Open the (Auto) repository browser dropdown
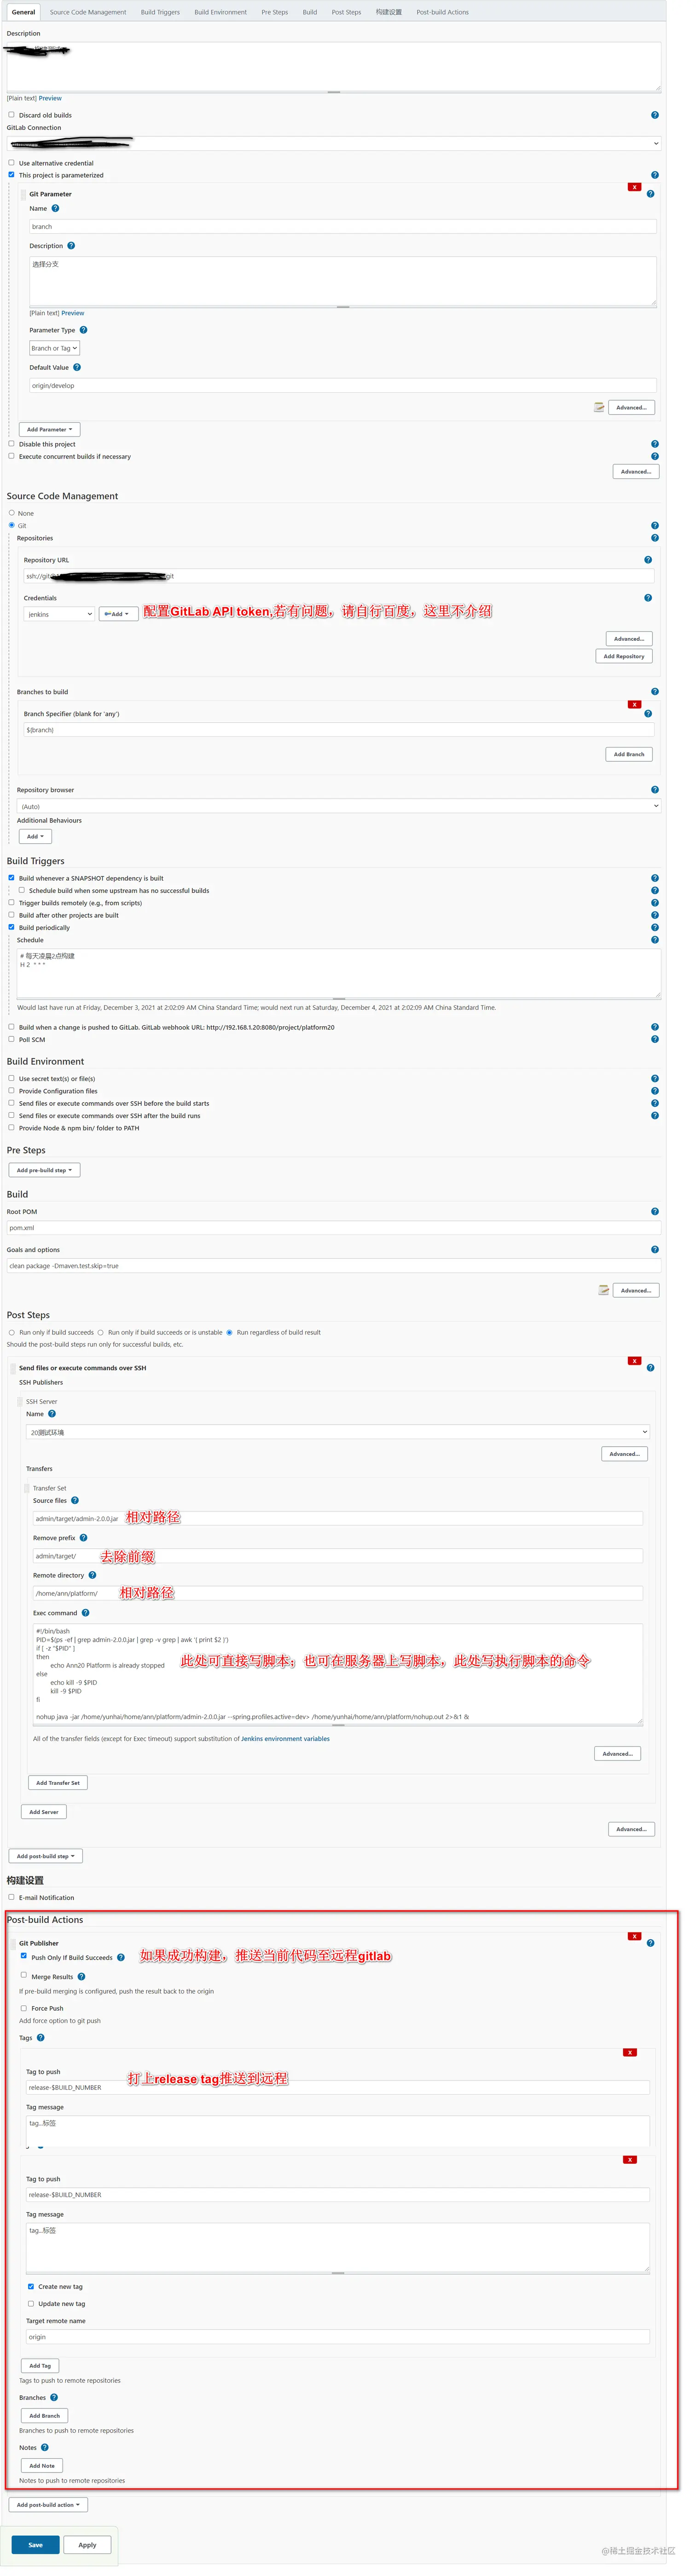The height and width of the screenshot is (2576, 696). click(x=339, y=806)
